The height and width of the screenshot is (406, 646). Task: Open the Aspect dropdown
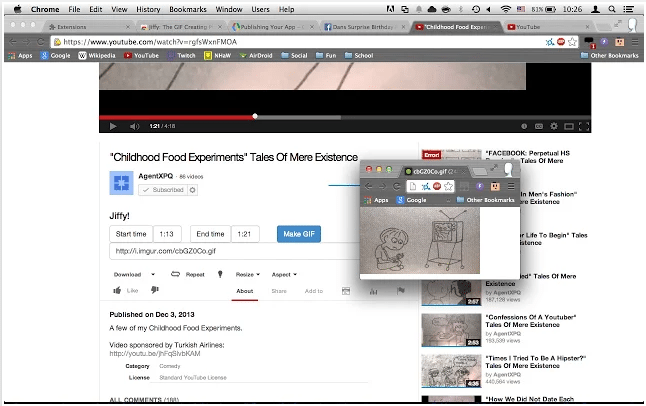[x=284, y=275]
